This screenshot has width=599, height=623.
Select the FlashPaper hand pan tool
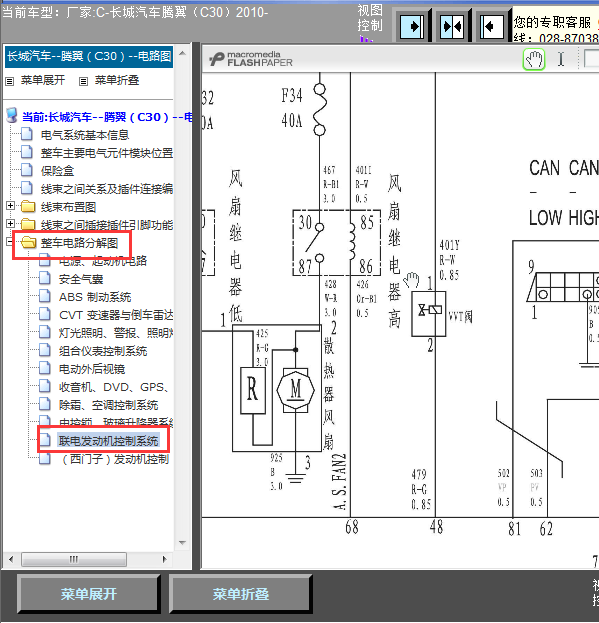[x=533, y=60]
